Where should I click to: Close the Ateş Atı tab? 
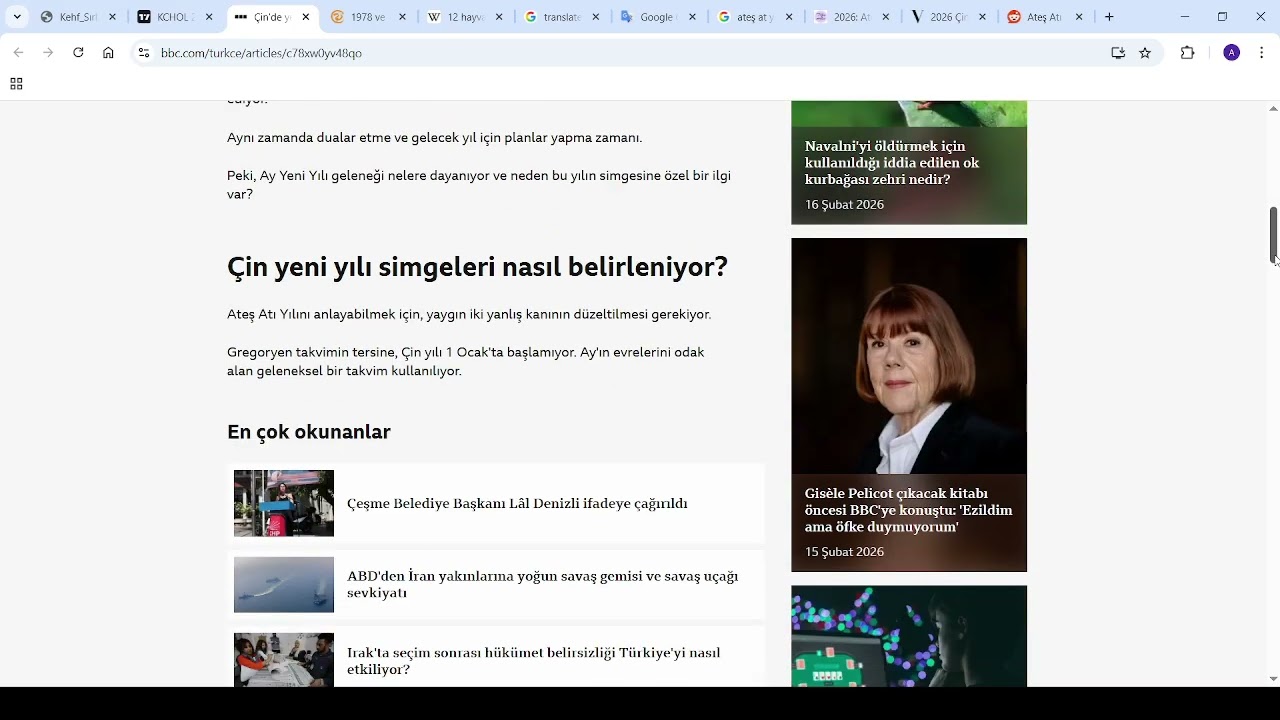click(1079, 17)
